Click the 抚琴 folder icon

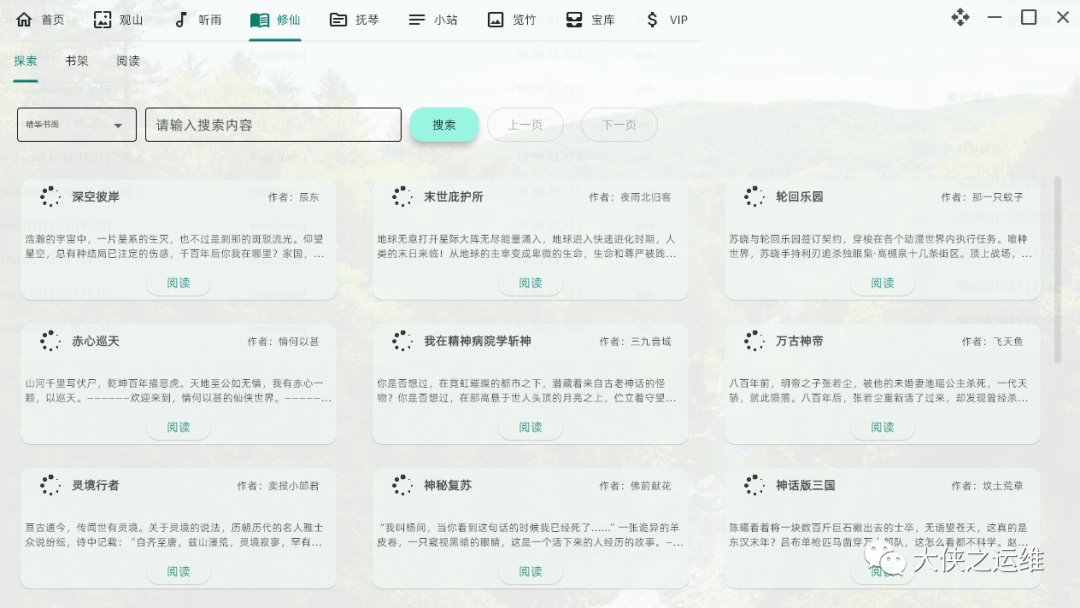click(x=338, y=19)
